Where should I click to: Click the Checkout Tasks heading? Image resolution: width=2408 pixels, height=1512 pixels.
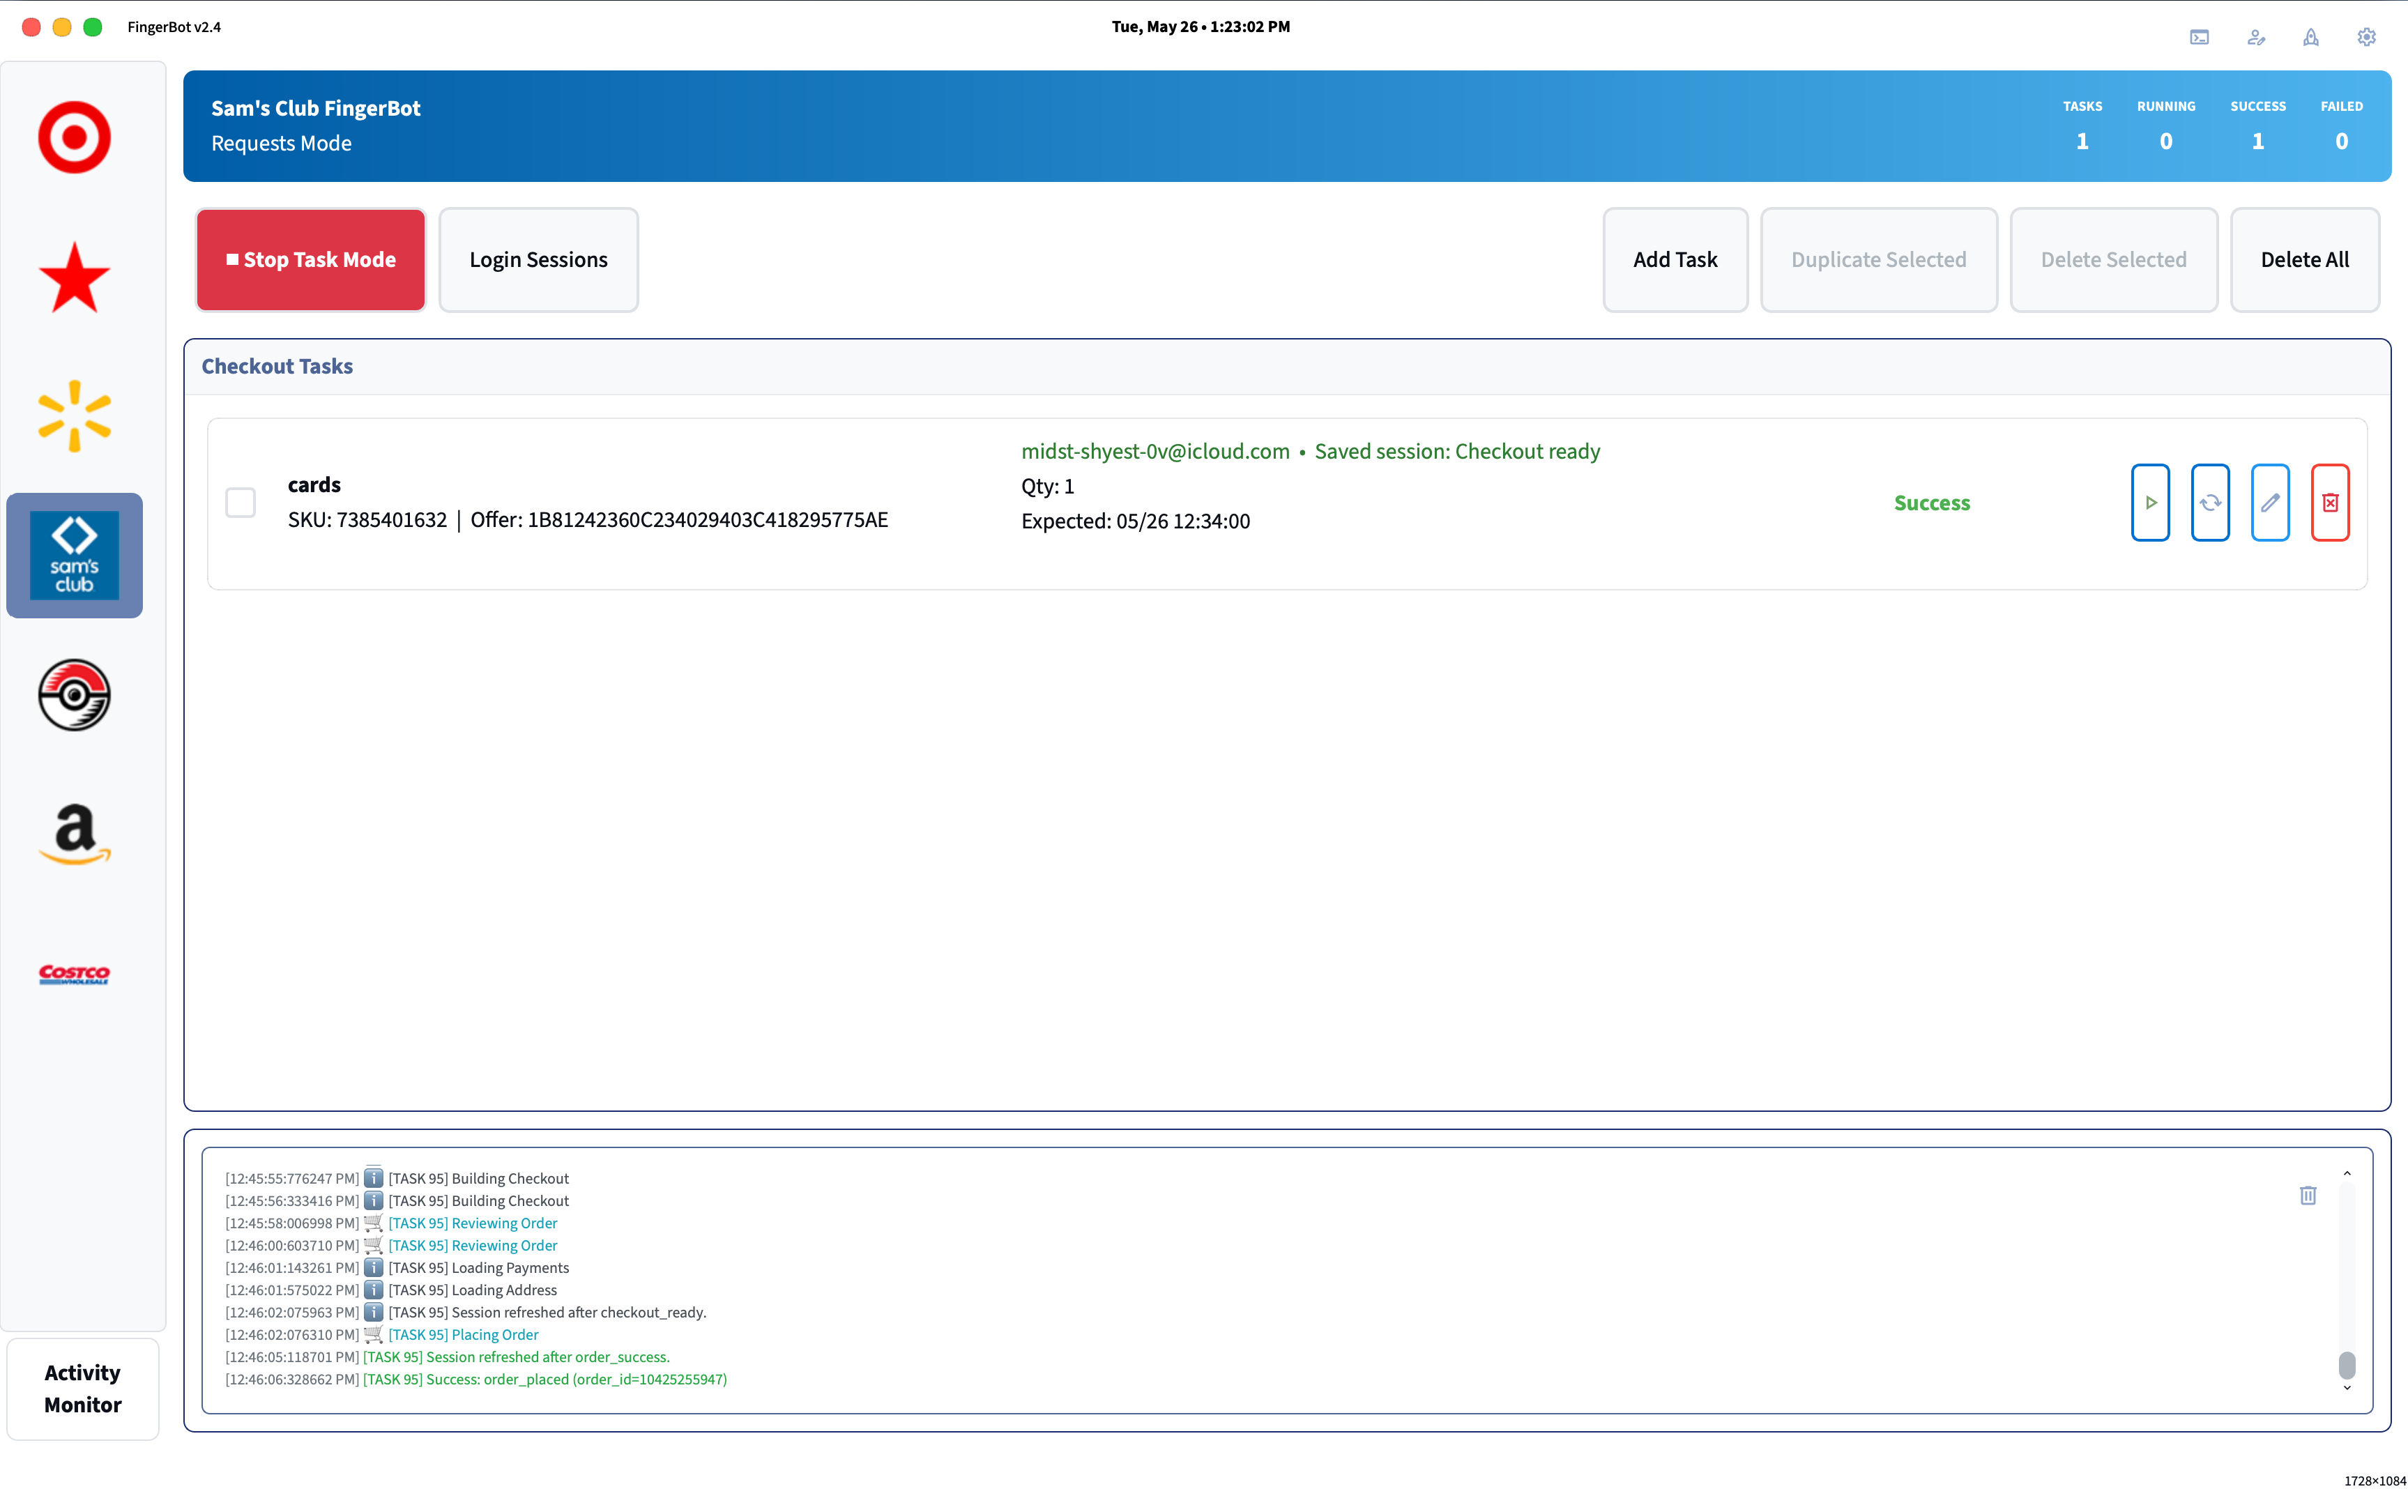(x=277, y=366)
